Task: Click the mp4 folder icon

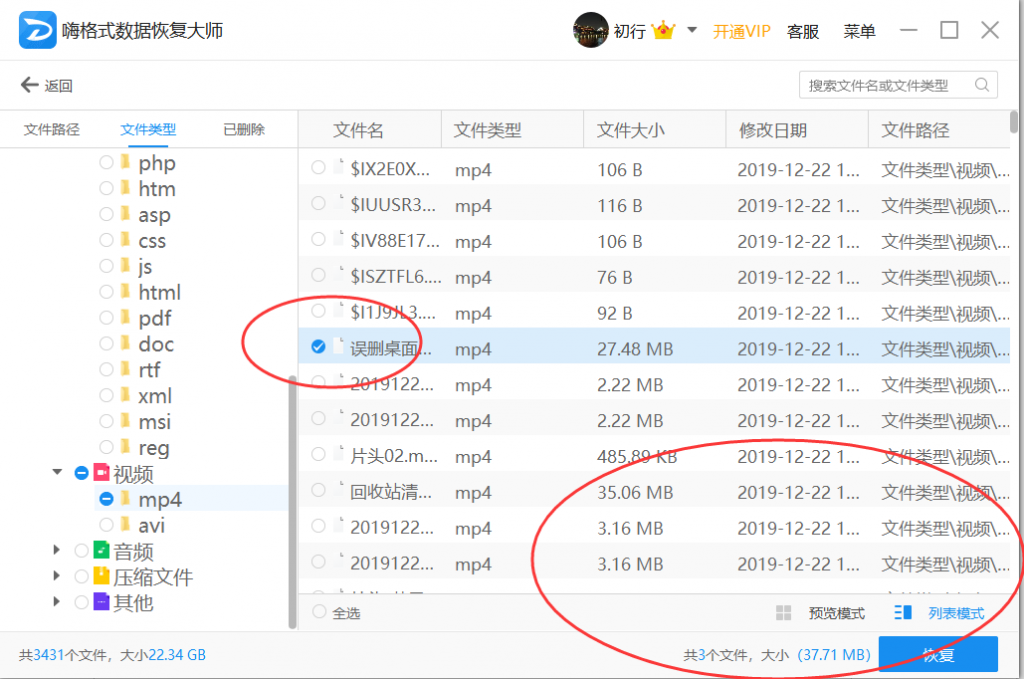Action: [x=125, y=499]
